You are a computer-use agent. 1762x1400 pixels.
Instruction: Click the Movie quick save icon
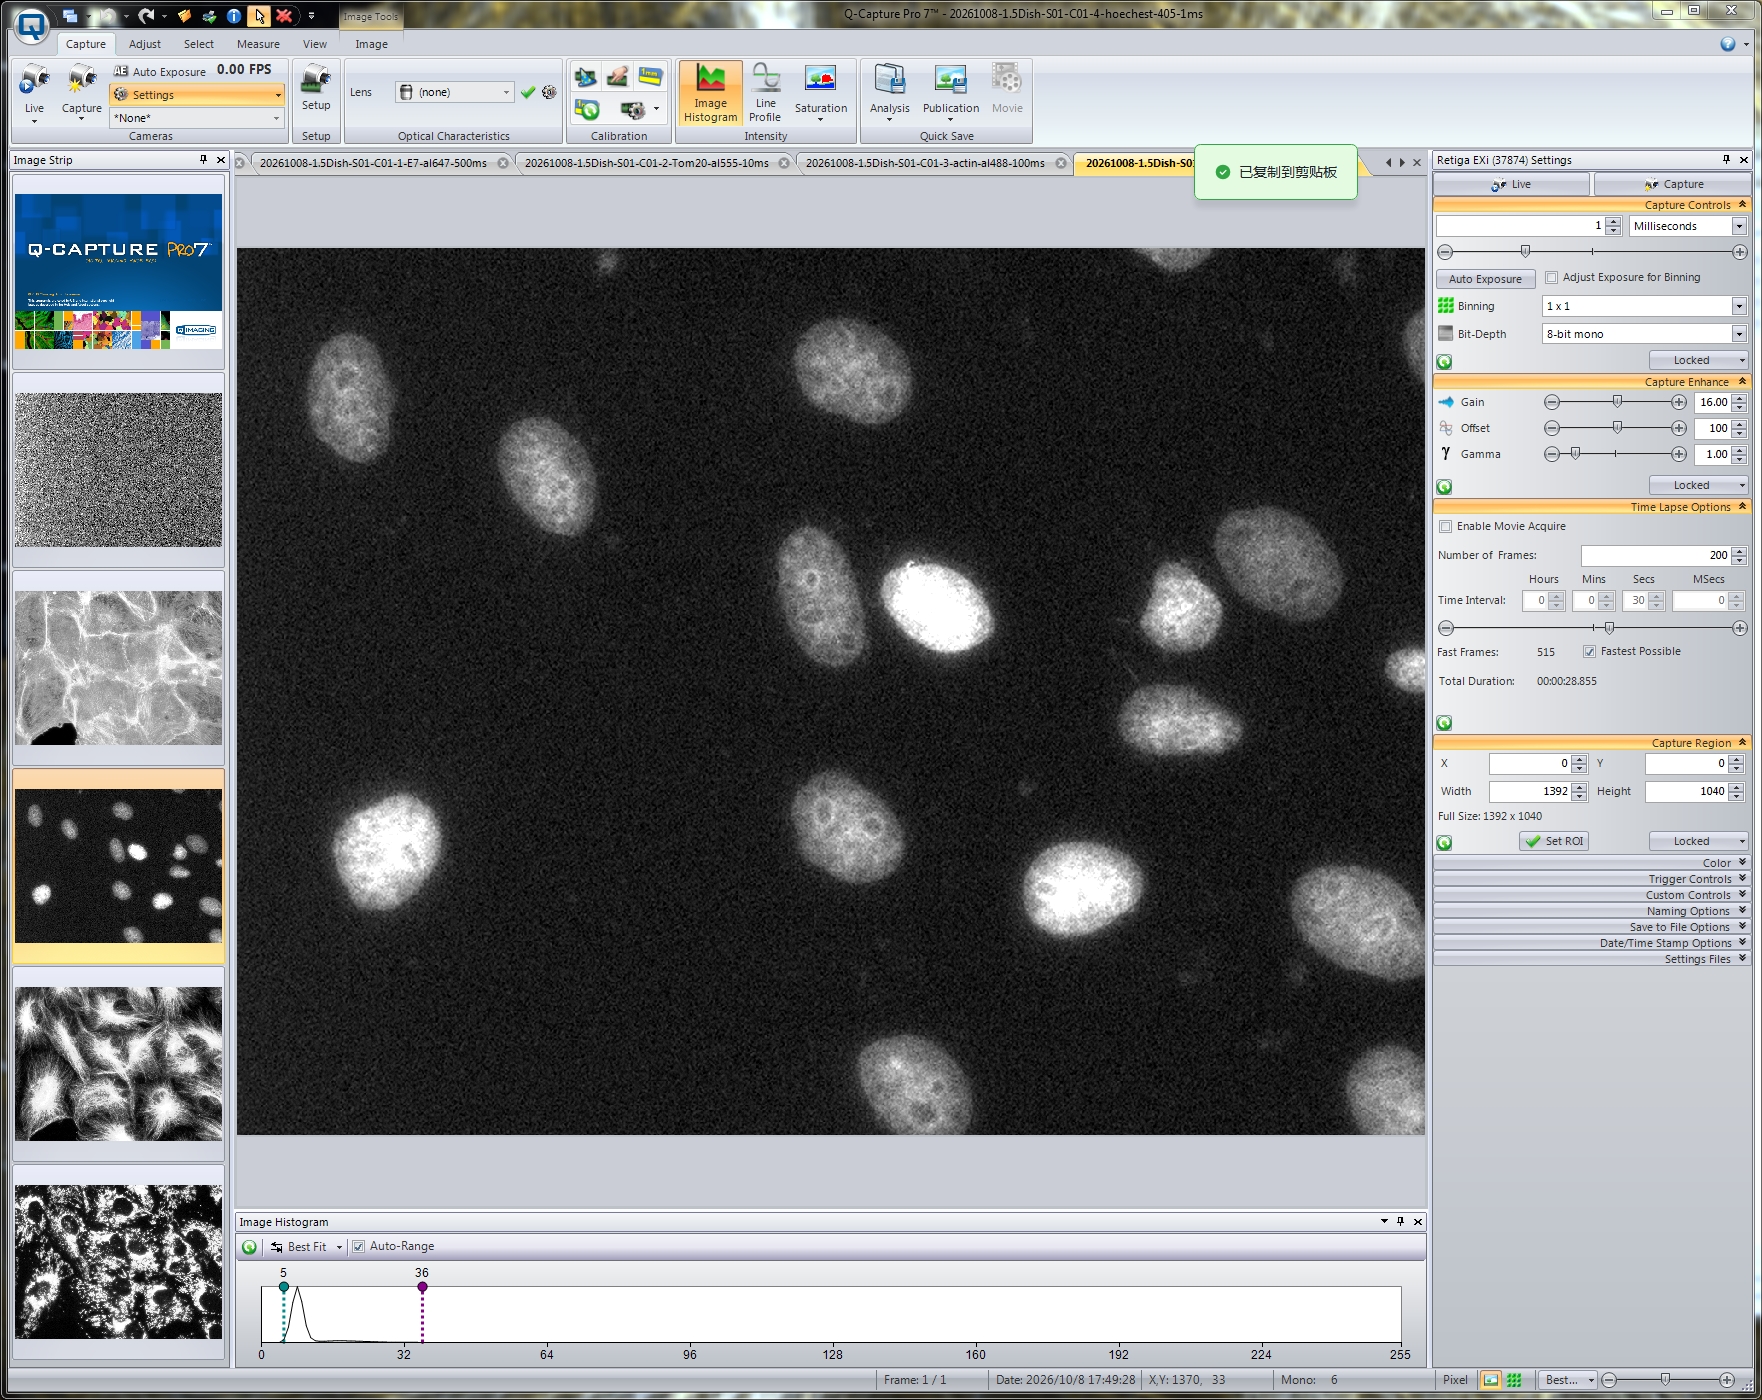pyautogui.click(x=1007, y=90)
